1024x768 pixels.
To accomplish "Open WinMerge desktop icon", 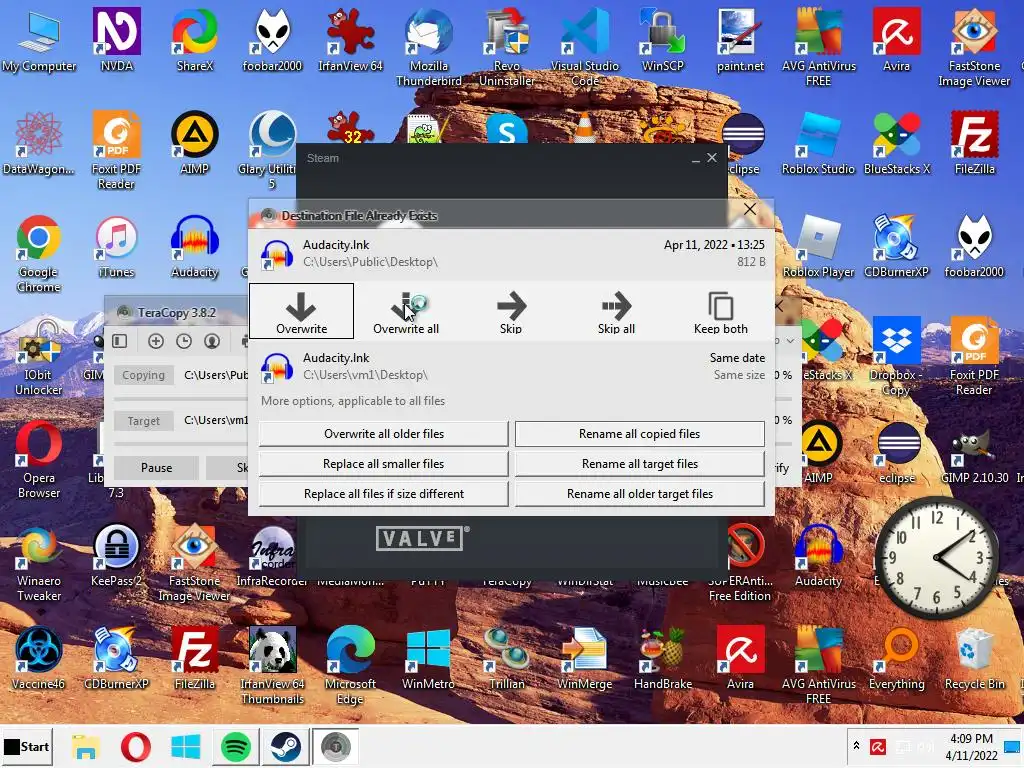I will click(584, 658).
